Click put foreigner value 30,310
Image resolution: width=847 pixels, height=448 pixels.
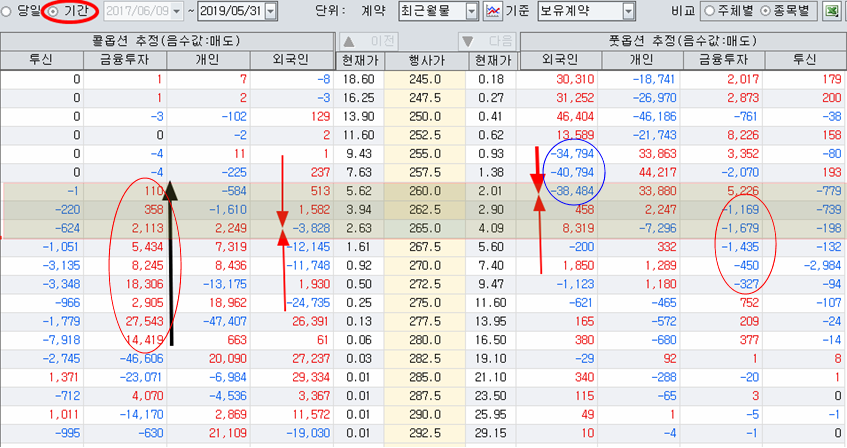(x=575, y=79)
